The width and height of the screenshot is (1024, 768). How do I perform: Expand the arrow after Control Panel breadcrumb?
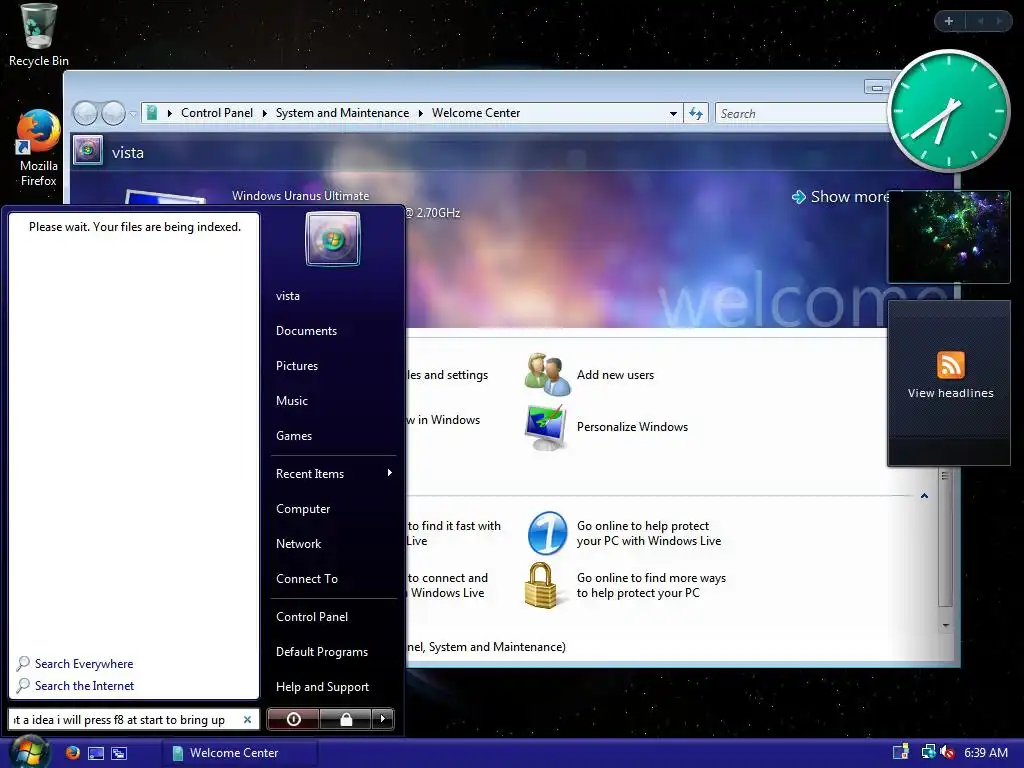(x=264, y=114)
